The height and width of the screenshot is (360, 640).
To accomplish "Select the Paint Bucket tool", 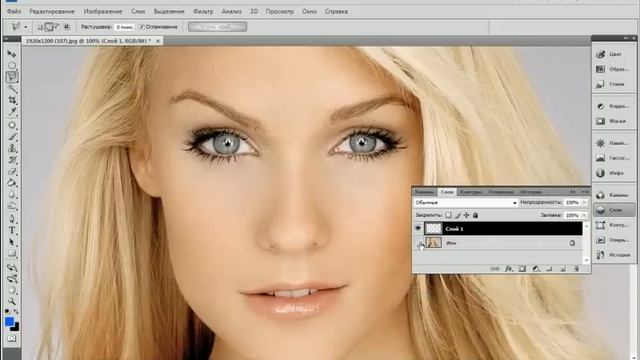I will (x=12, y=183).
